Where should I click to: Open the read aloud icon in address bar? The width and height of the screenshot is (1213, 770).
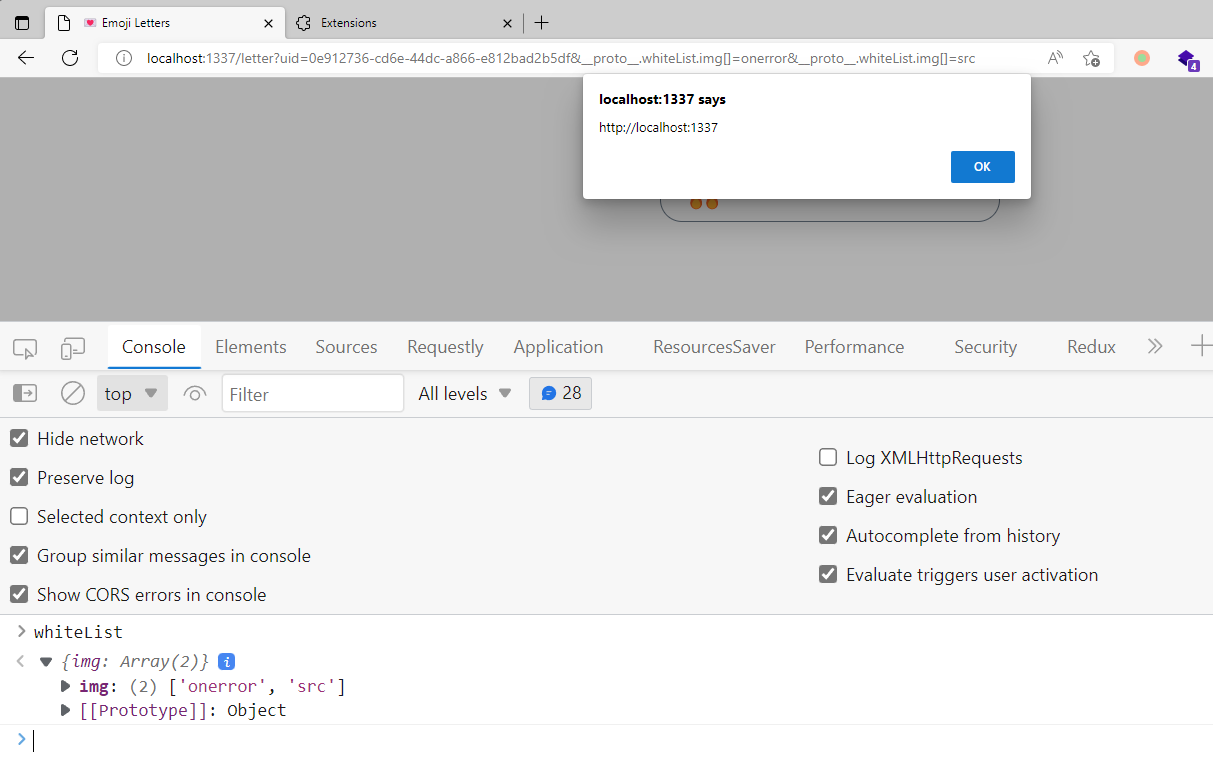[1055, 58]
